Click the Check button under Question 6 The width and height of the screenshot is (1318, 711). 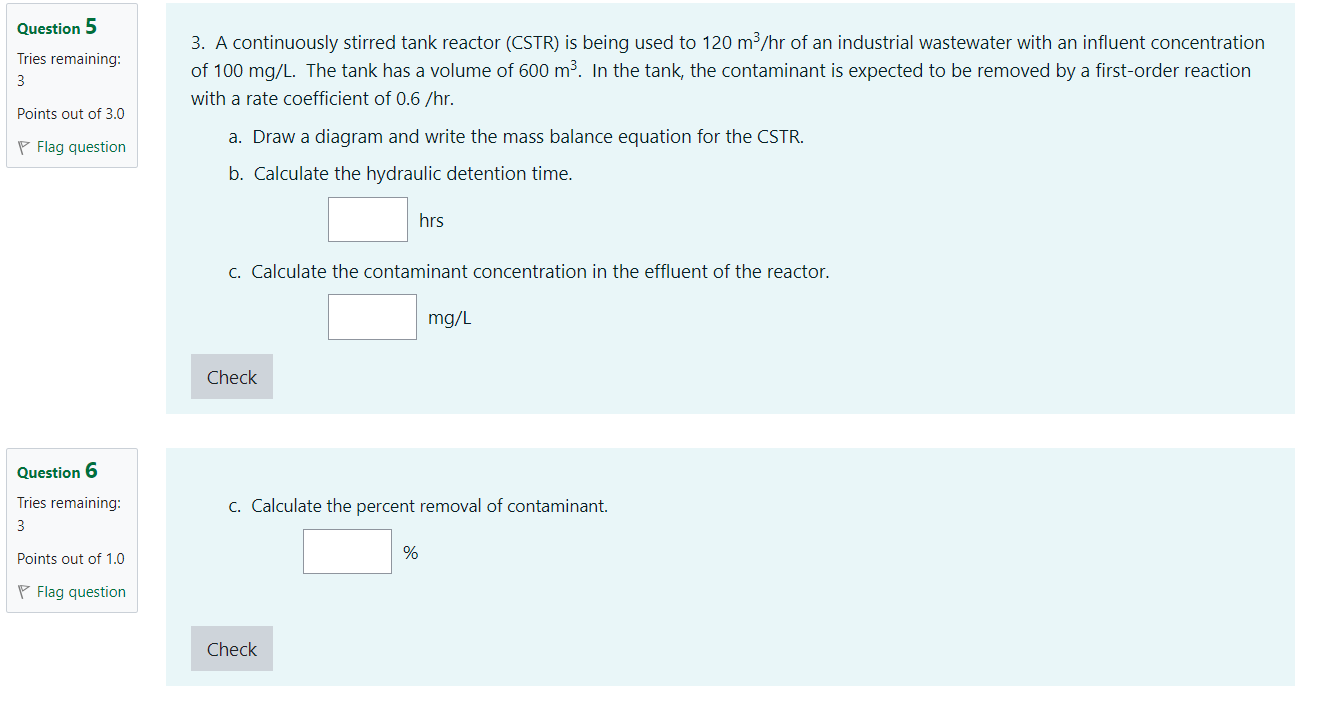(231, 648)
